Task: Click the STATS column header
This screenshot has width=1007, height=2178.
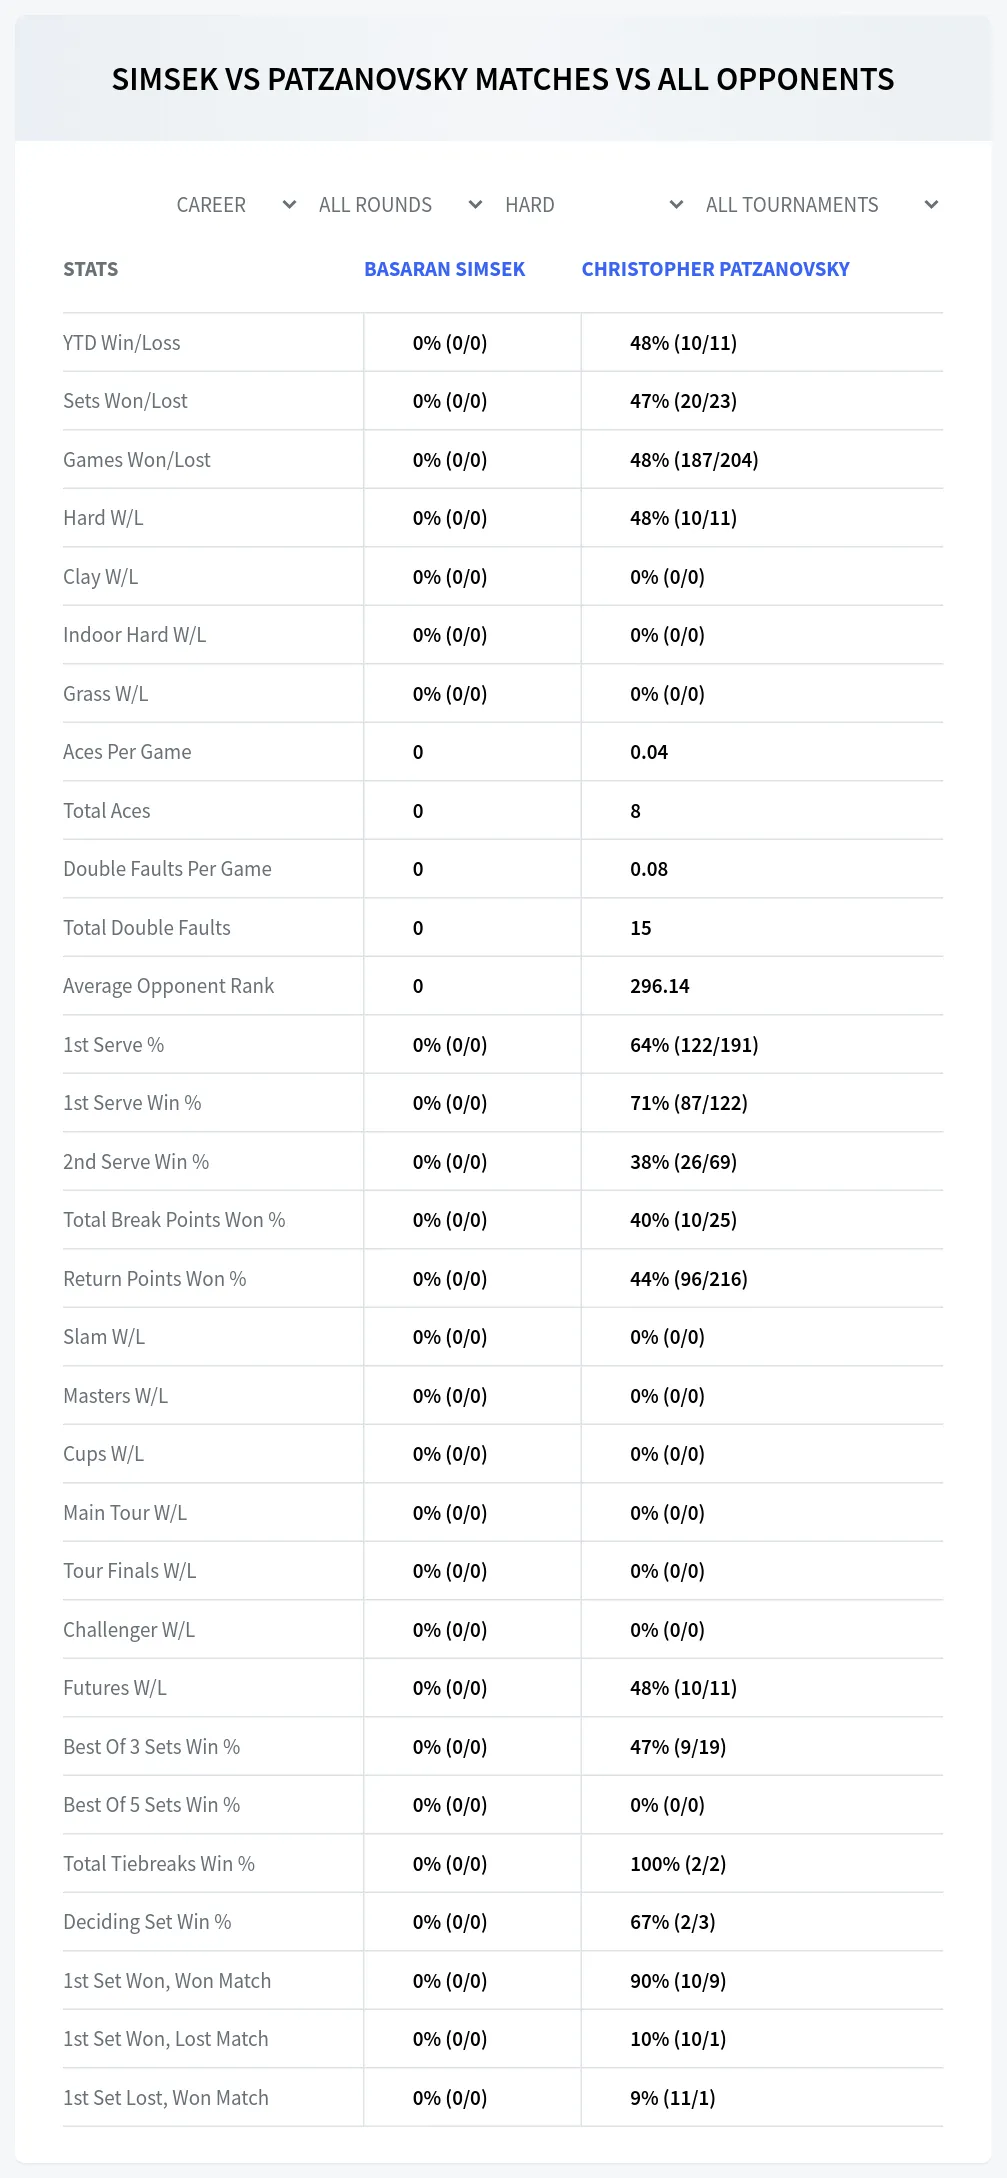Action: click(x=90, y=269)
